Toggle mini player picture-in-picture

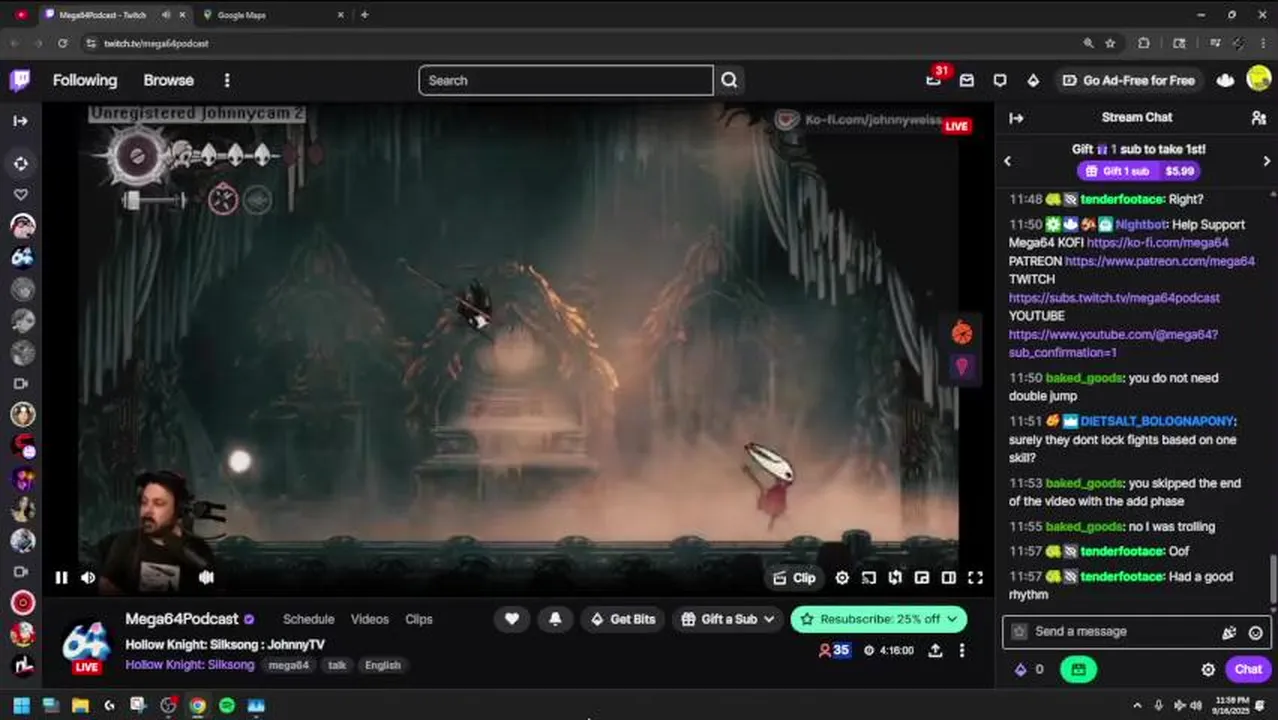[x=922, y=578]
